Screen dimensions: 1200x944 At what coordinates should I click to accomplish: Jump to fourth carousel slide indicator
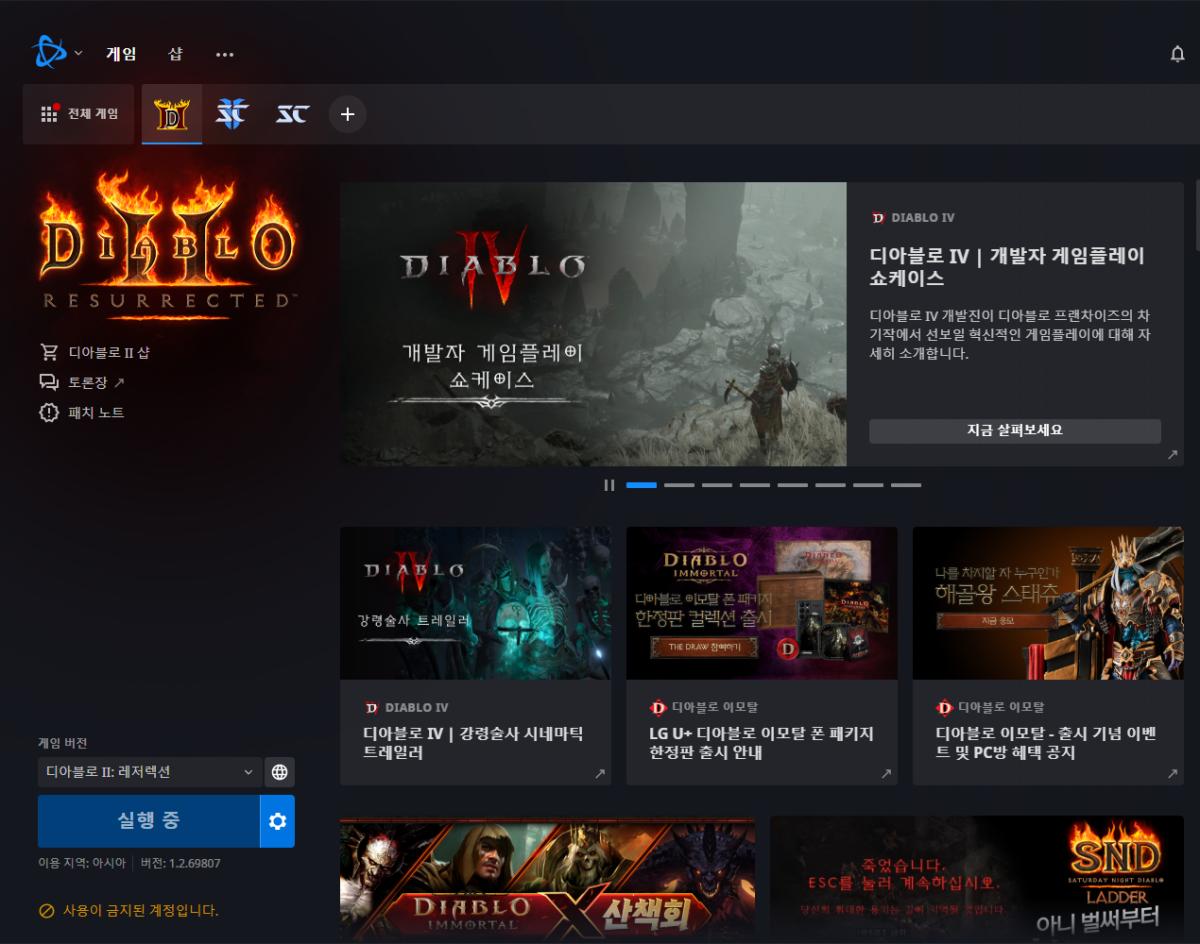coord(755,485)
